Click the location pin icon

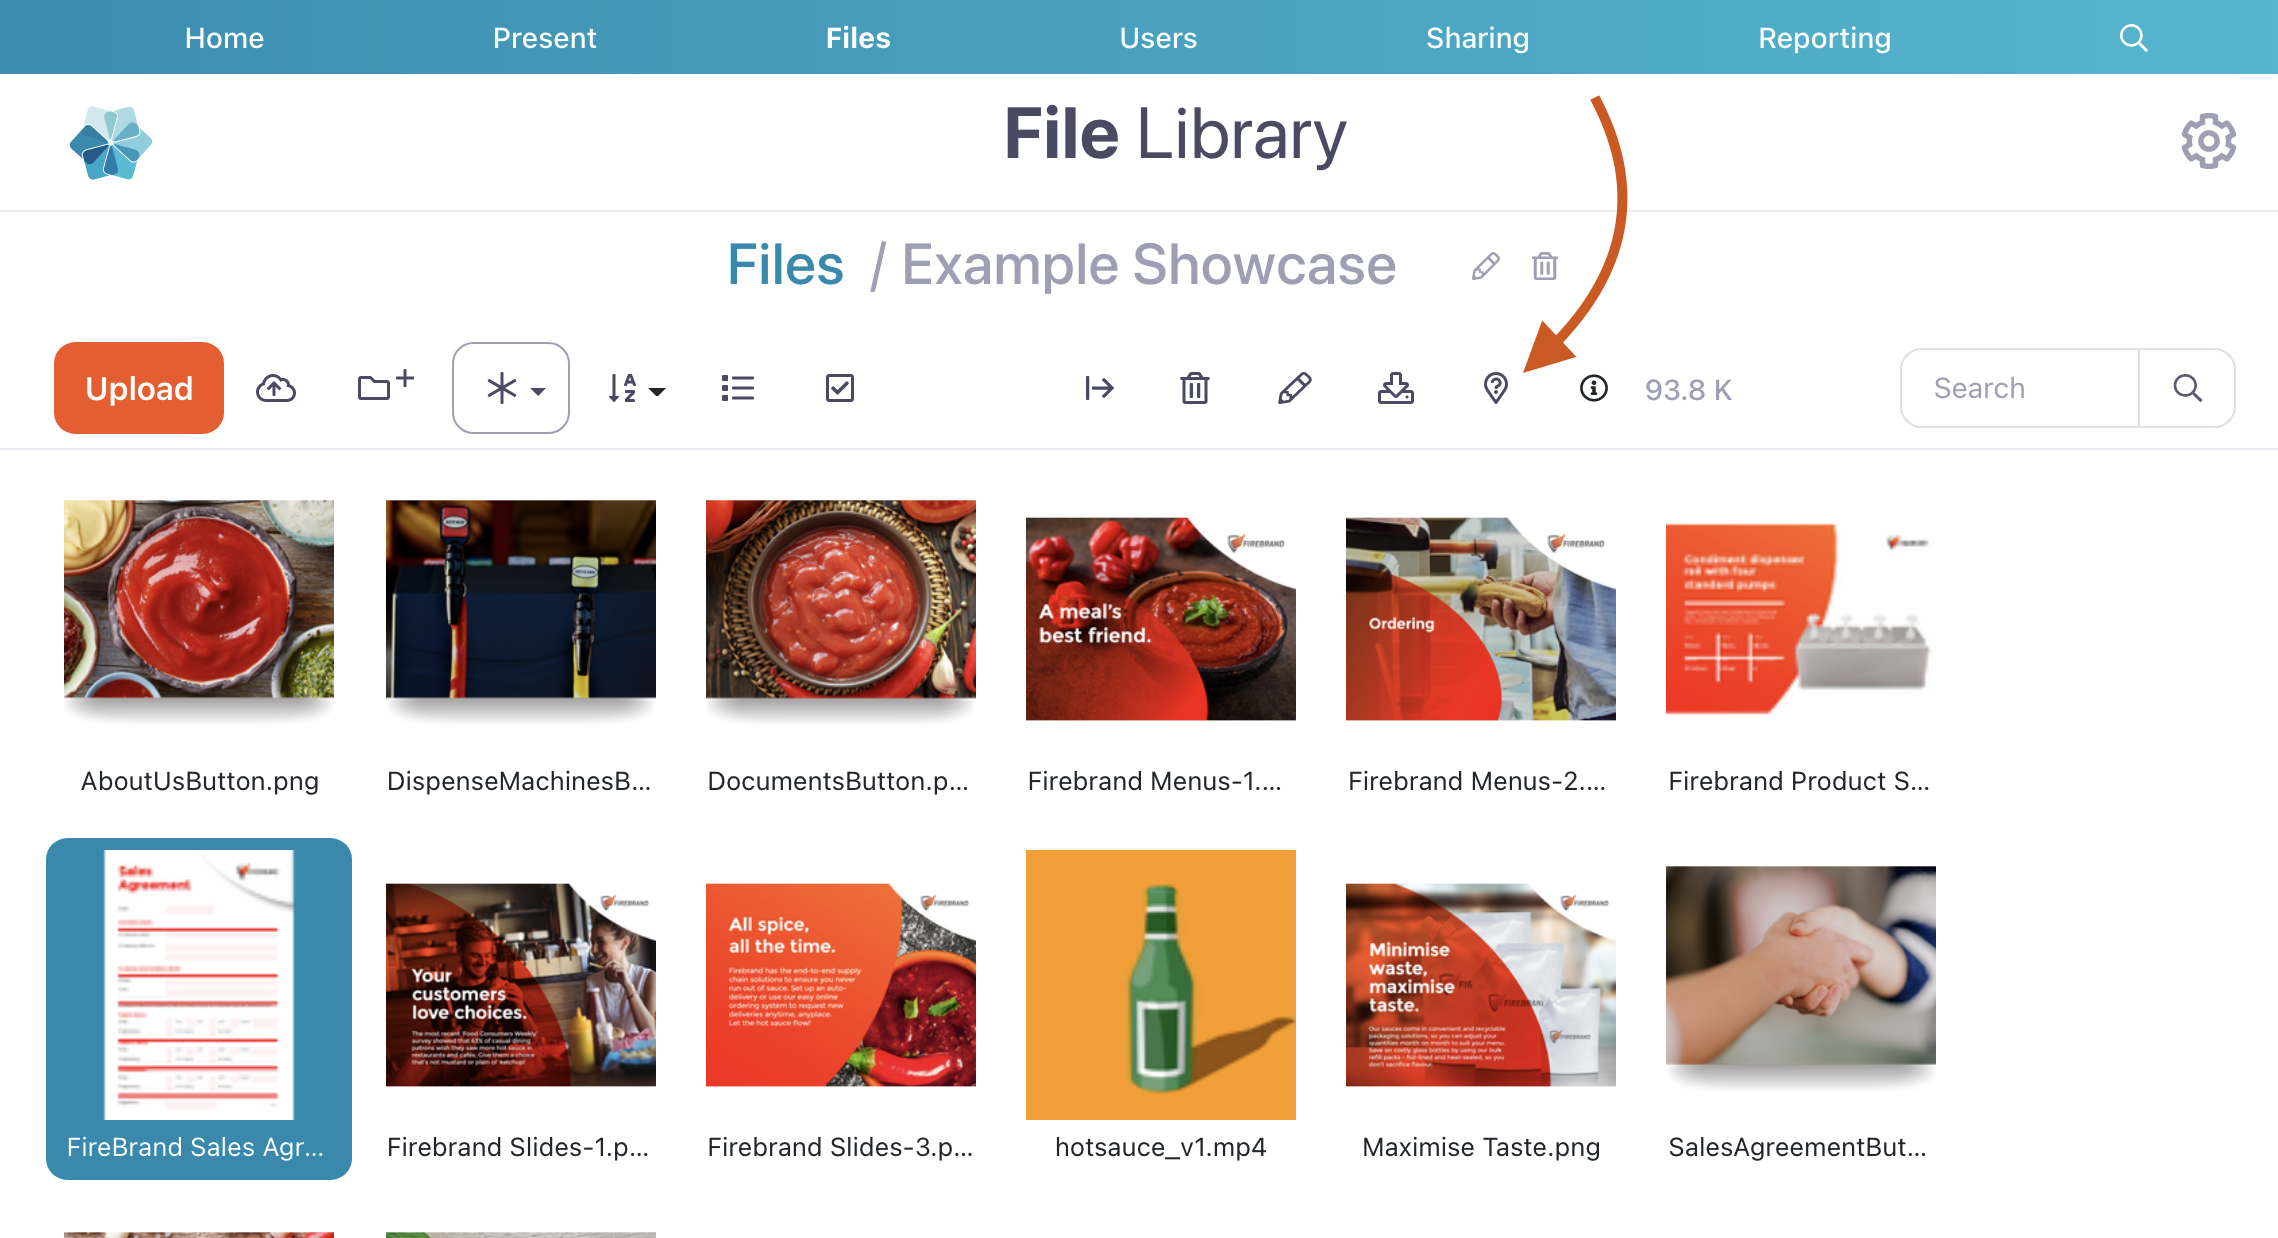tap(1495, 388)
